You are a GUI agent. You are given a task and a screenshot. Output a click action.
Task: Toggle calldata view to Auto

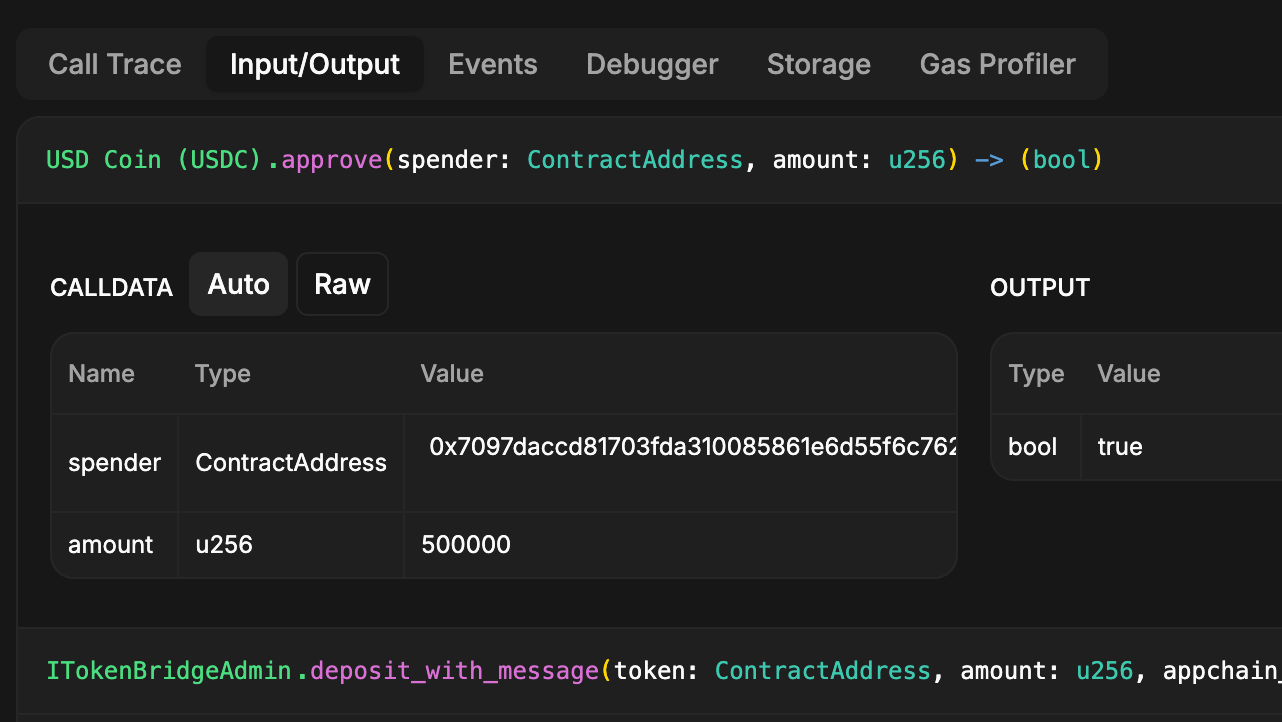click(x=238, y=284)
